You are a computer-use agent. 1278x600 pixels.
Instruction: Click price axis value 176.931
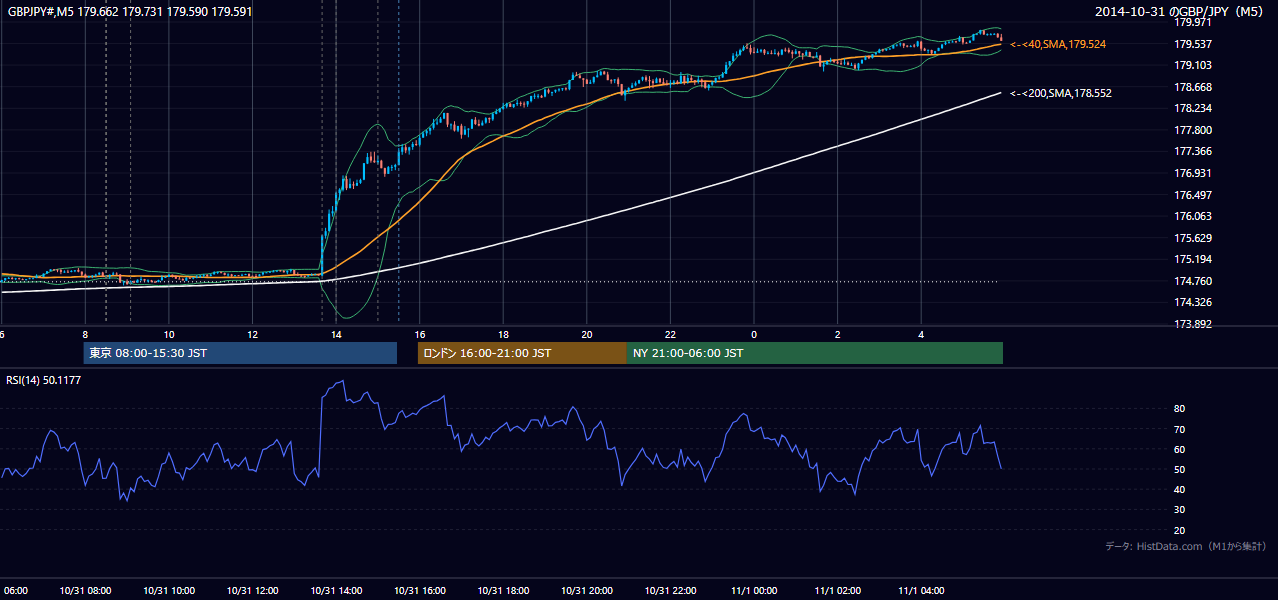click(x=1194, y=173)
